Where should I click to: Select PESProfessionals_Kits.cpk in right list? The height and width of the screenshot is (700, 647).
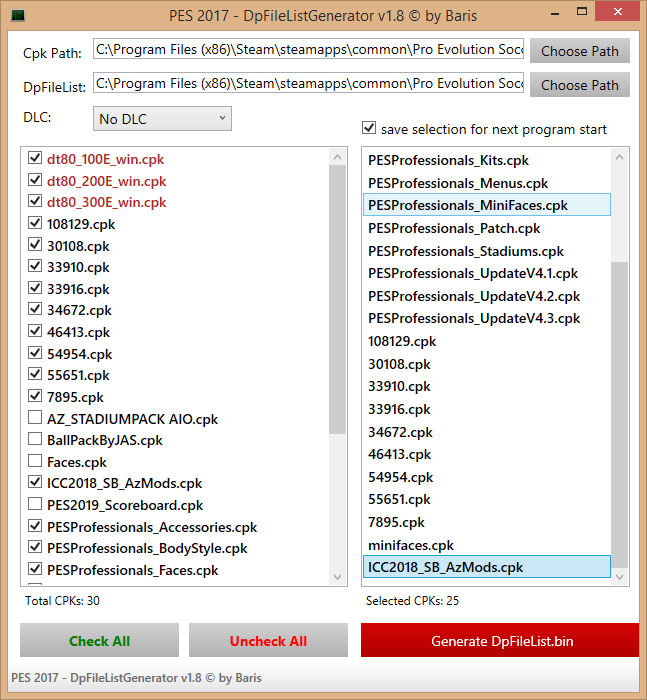pos(487,160)
